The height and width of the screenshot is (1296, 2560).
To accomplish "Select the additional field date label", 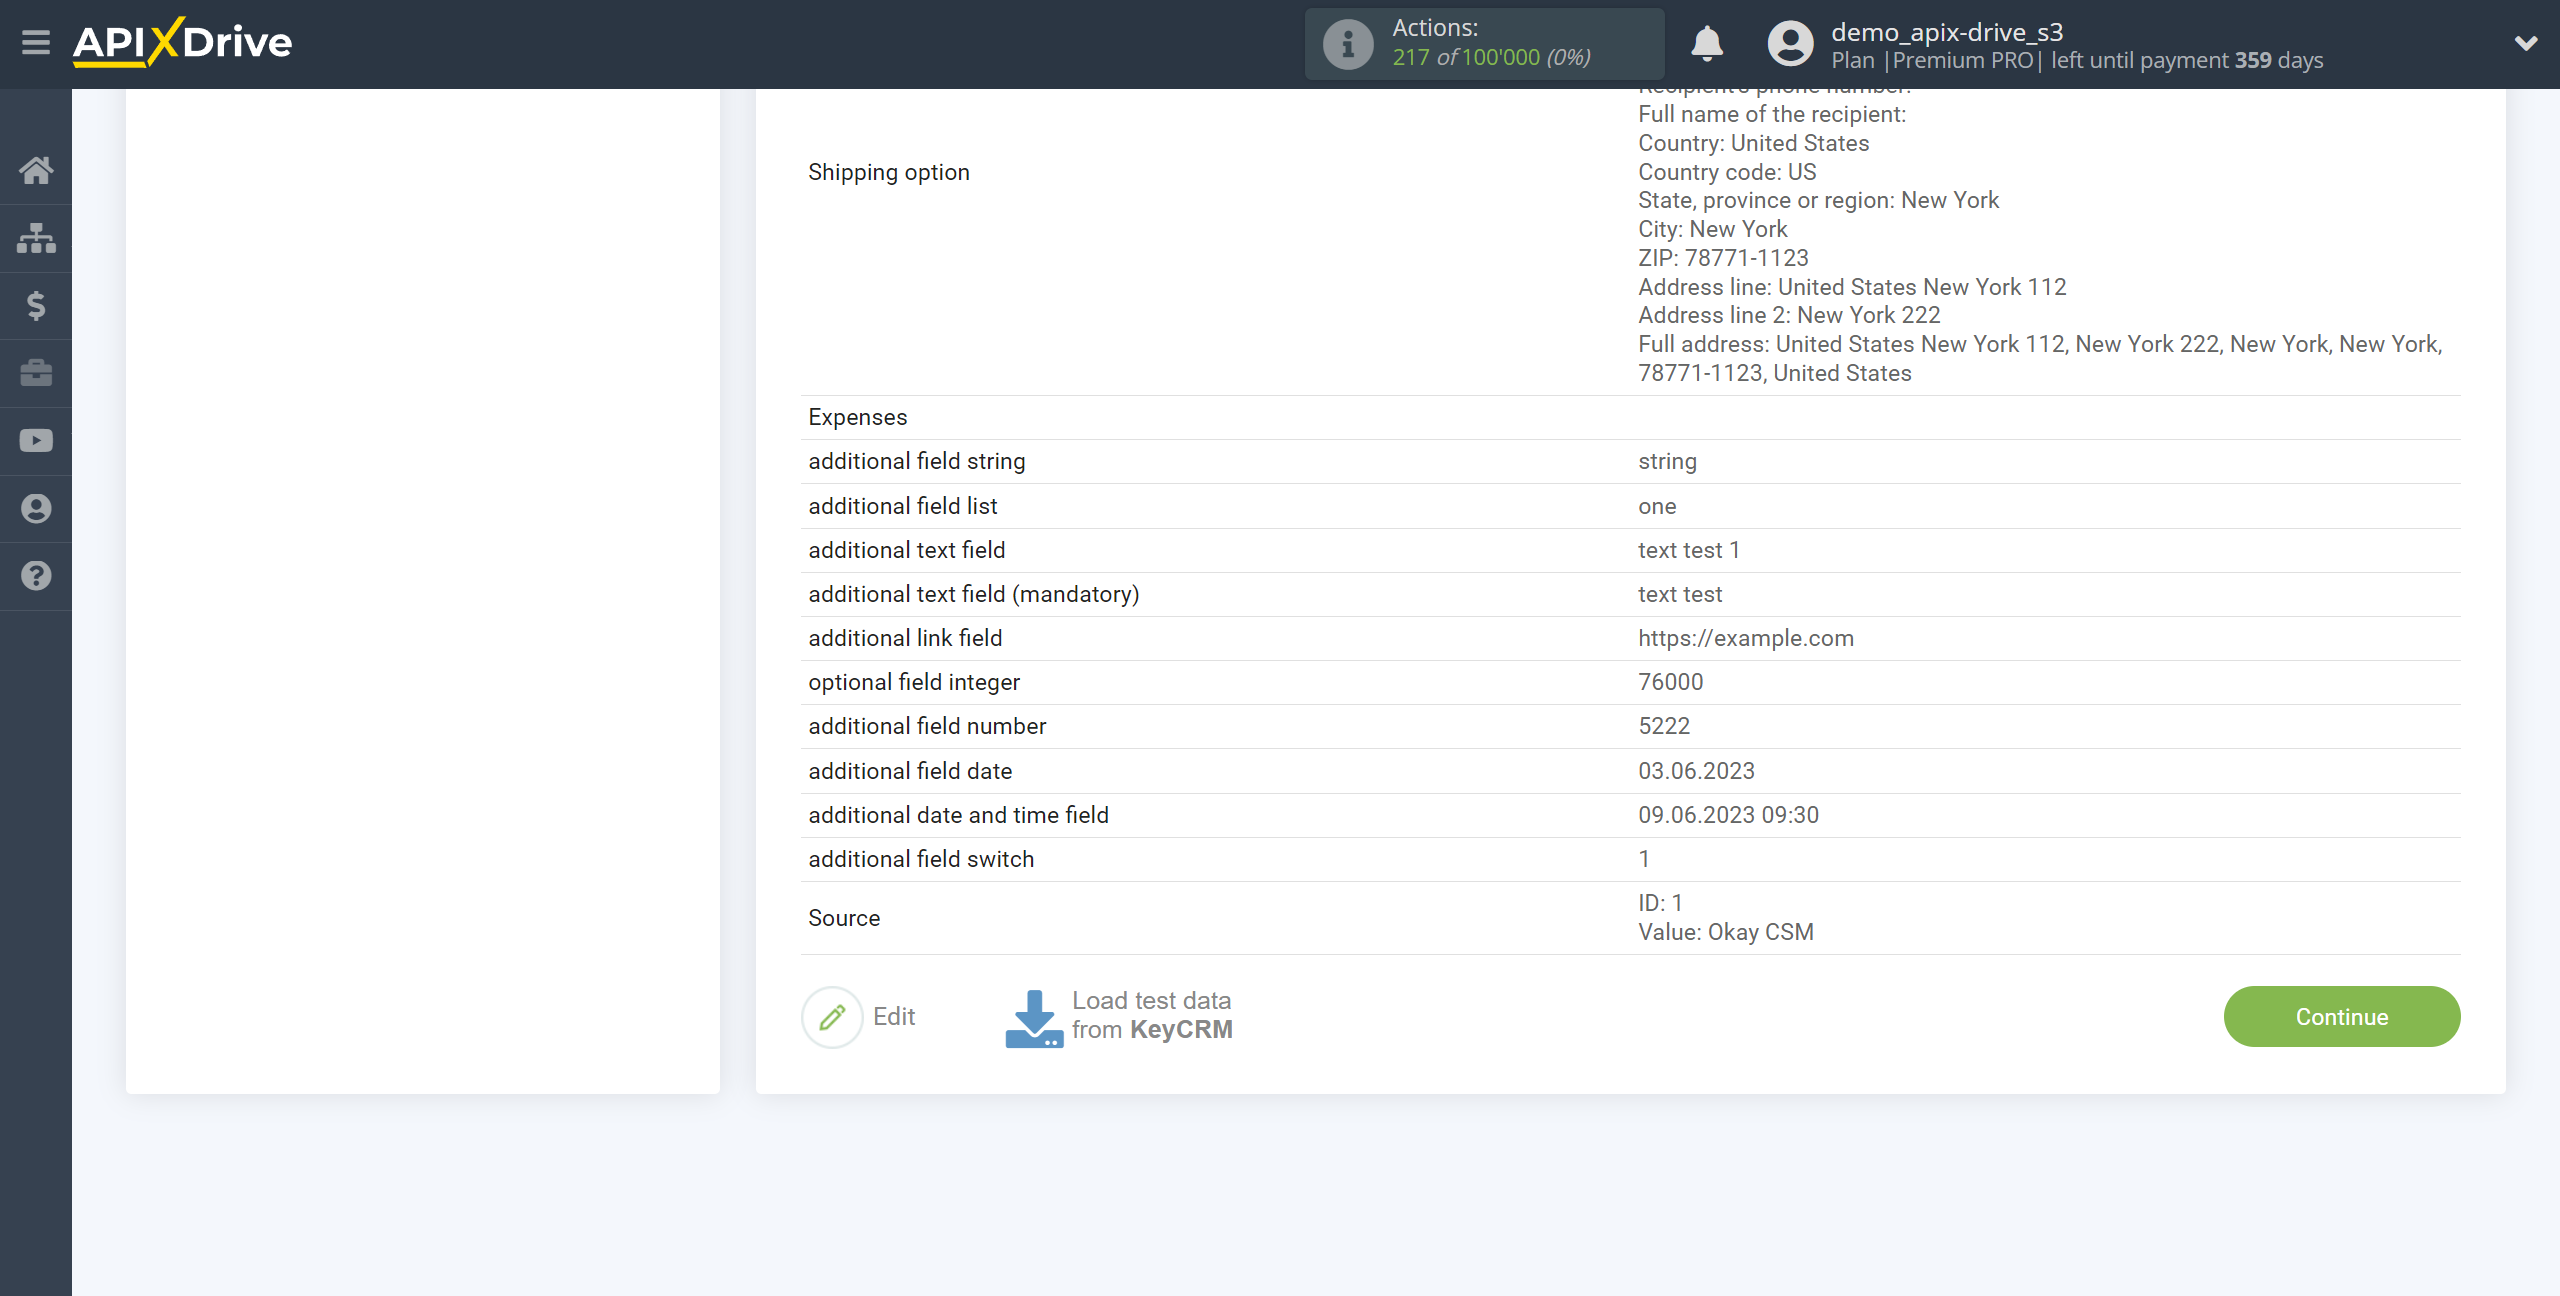I will pos(910,771).
